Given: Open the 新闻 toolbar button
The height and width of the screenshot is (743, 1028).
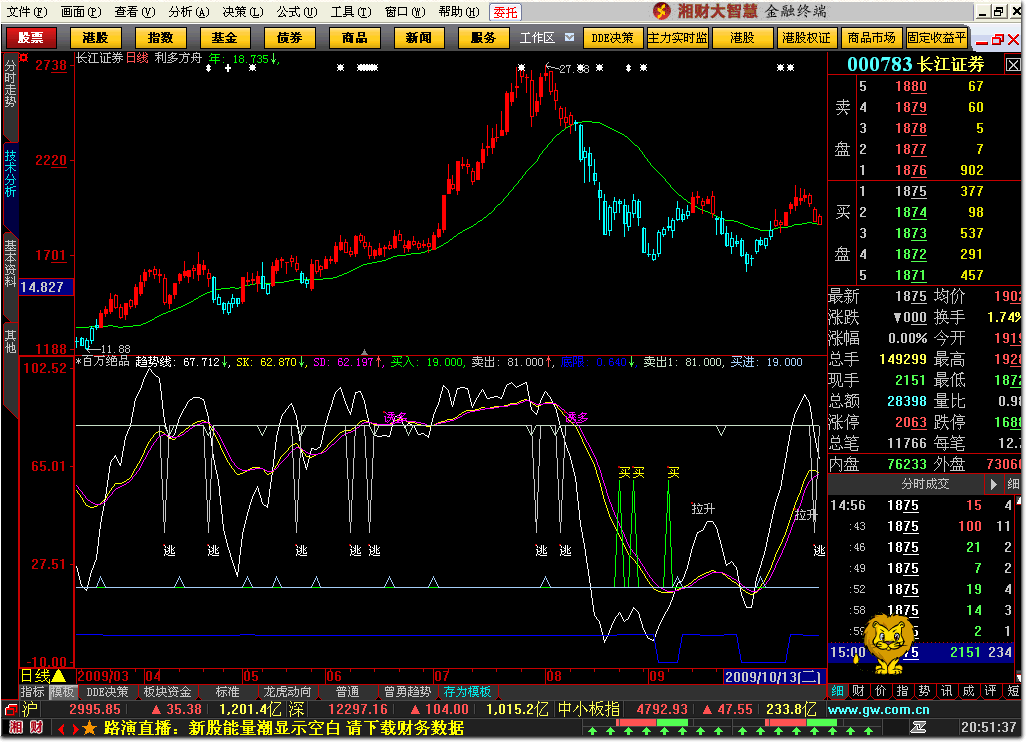Looking at the screenshot, I should [419, 38].
